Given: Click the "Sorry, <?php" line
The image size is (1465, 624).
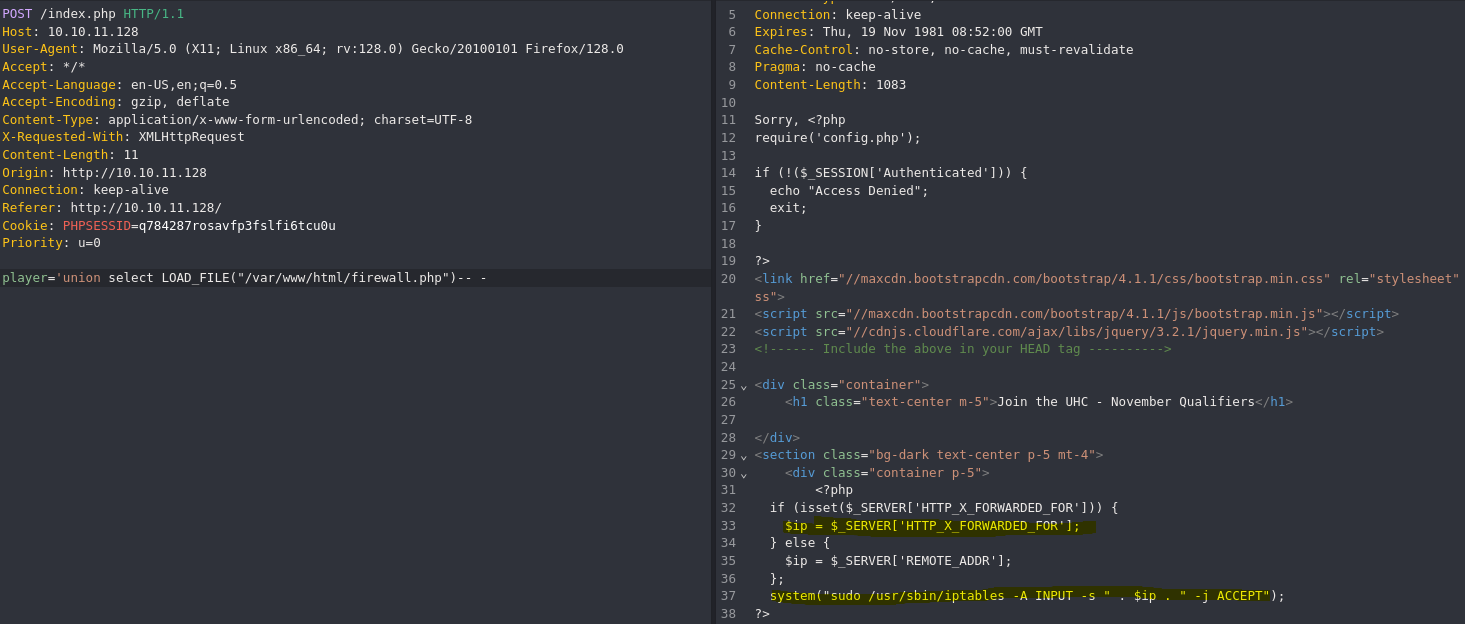Looking at the screenshot, I should tap(800, 120).
